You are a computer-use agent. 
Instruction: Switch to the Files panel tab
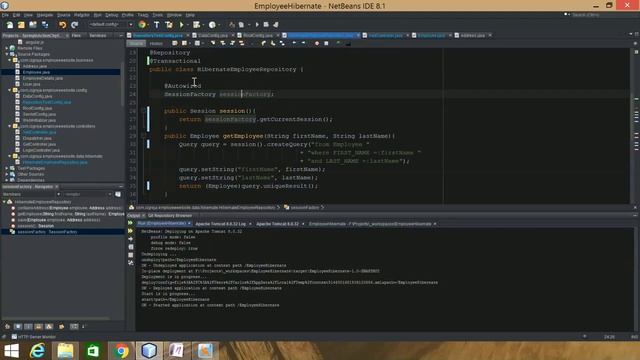(x=76, y=36)
